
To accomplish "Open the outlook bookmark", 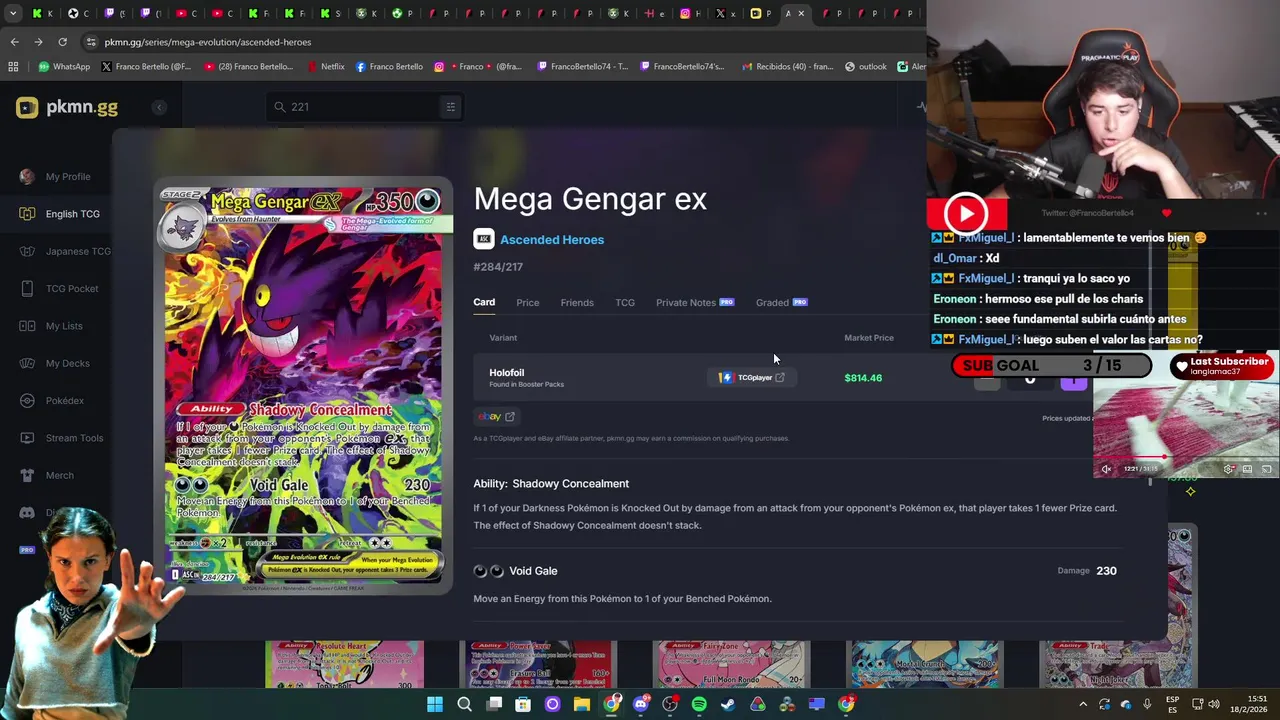I will click(866, 67).
